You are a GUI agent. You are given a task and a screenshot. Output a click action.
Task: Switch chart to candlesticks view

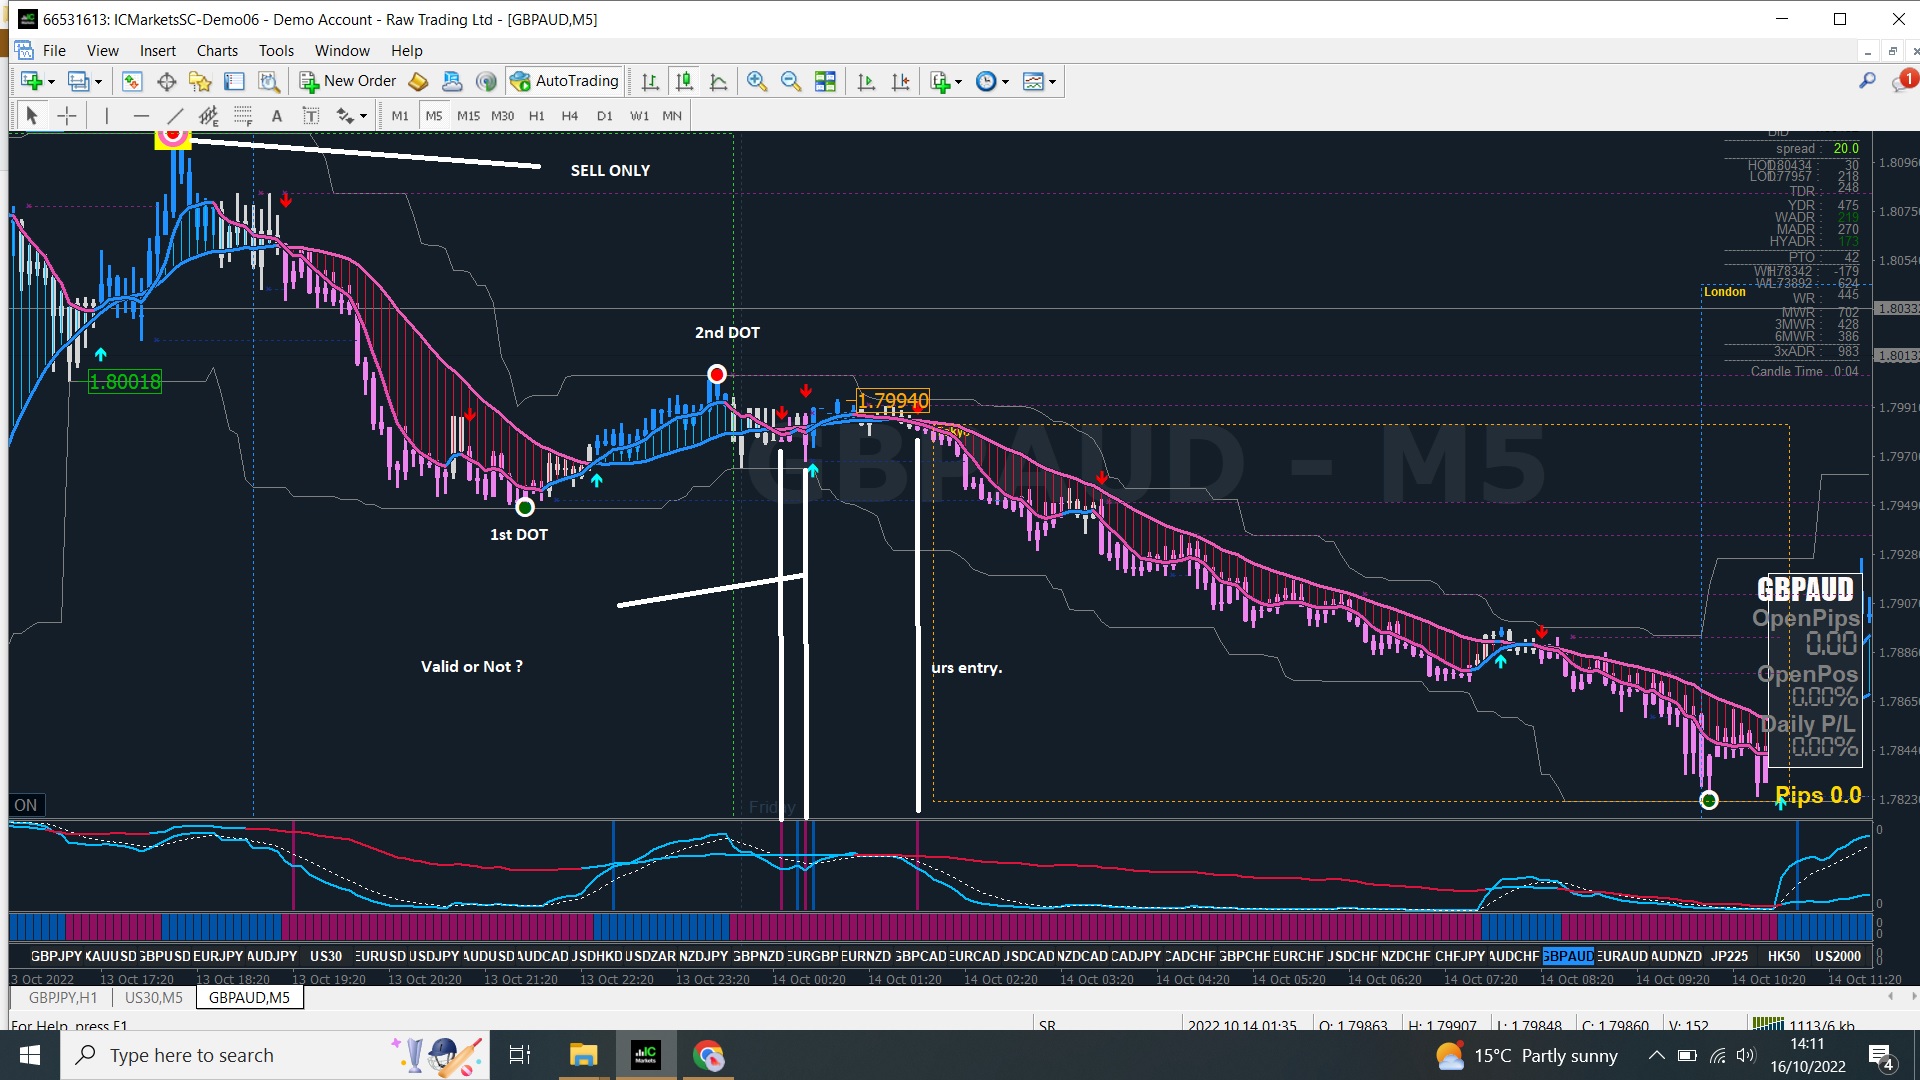[684, 82]
